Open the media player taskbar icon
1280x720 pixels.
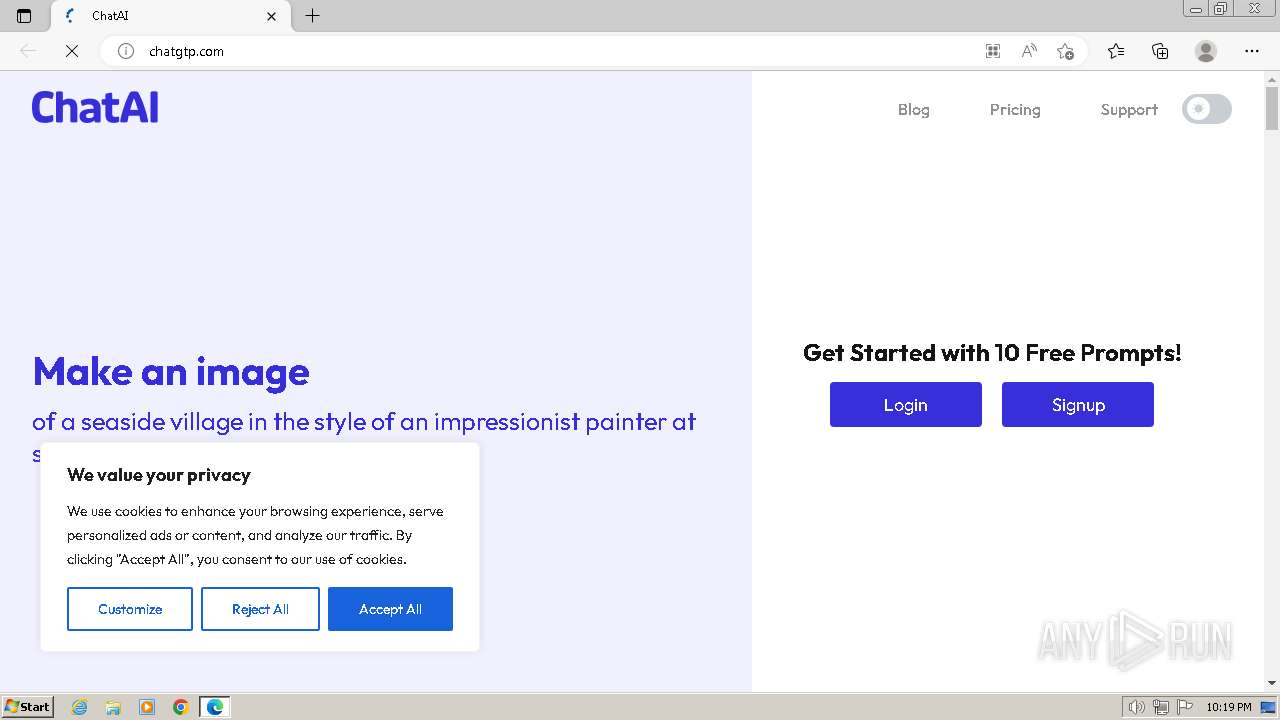(147, 707)
